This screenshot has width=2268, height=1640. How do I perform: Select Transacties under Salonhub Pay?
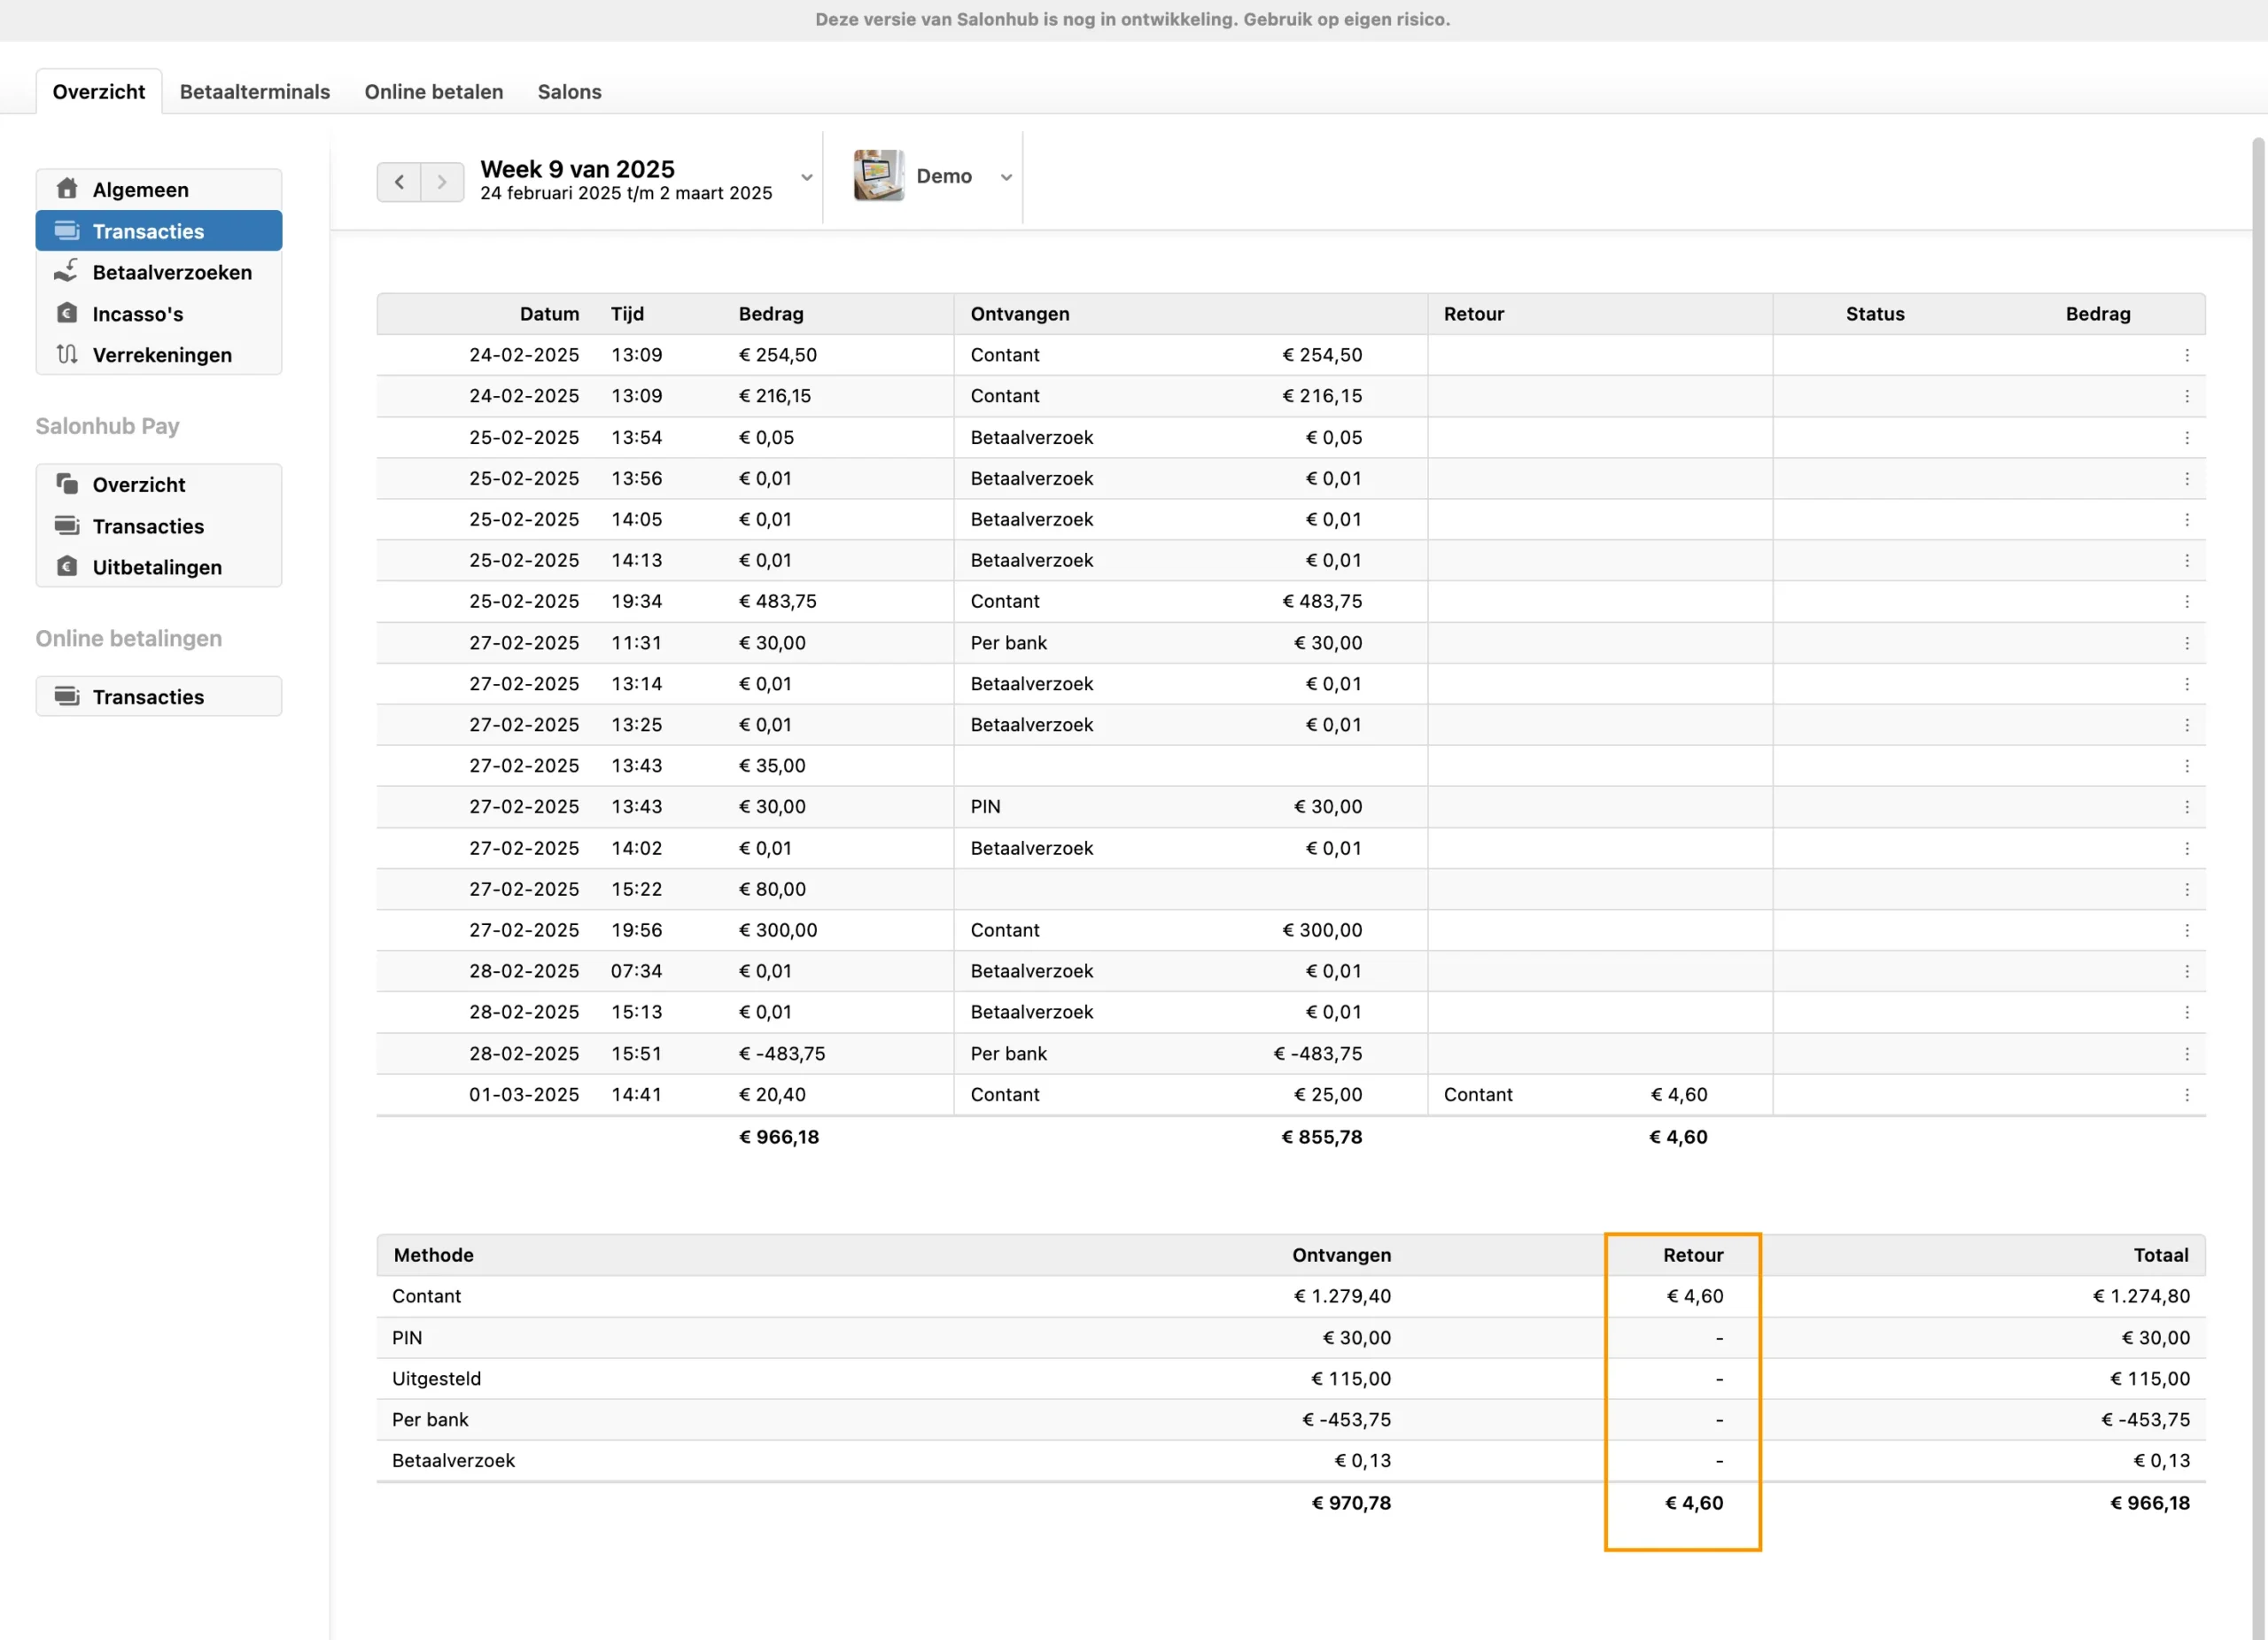click(x=148, y=526)
